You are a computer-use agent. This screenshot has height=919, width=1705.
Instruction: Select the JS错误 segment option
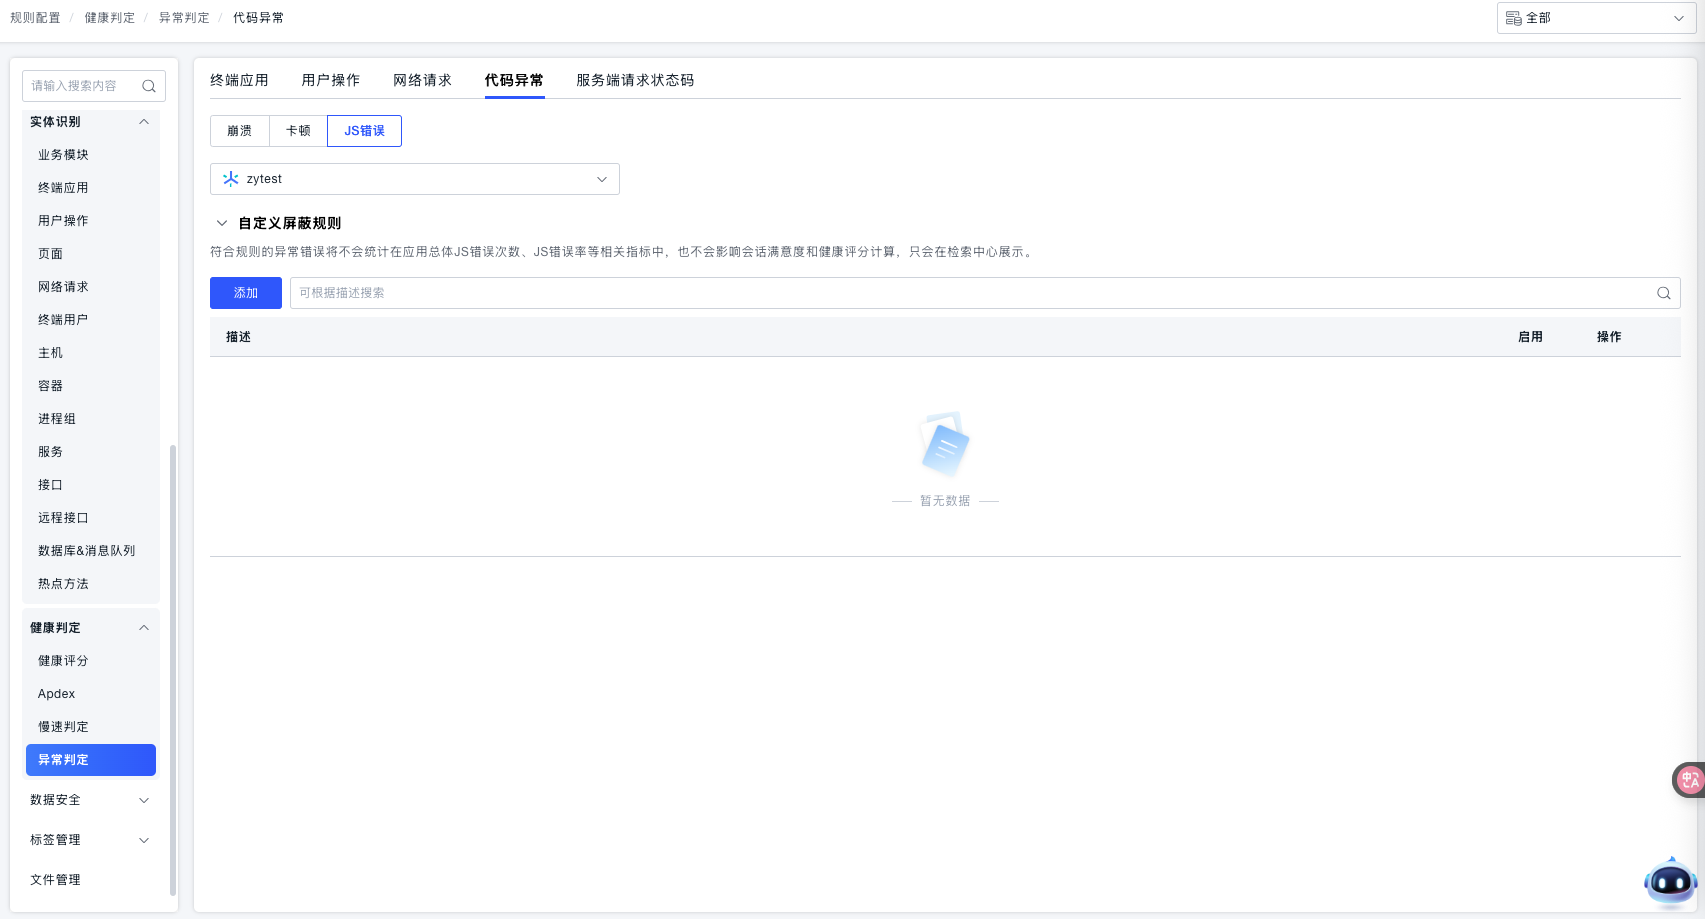tap(364, 131)
